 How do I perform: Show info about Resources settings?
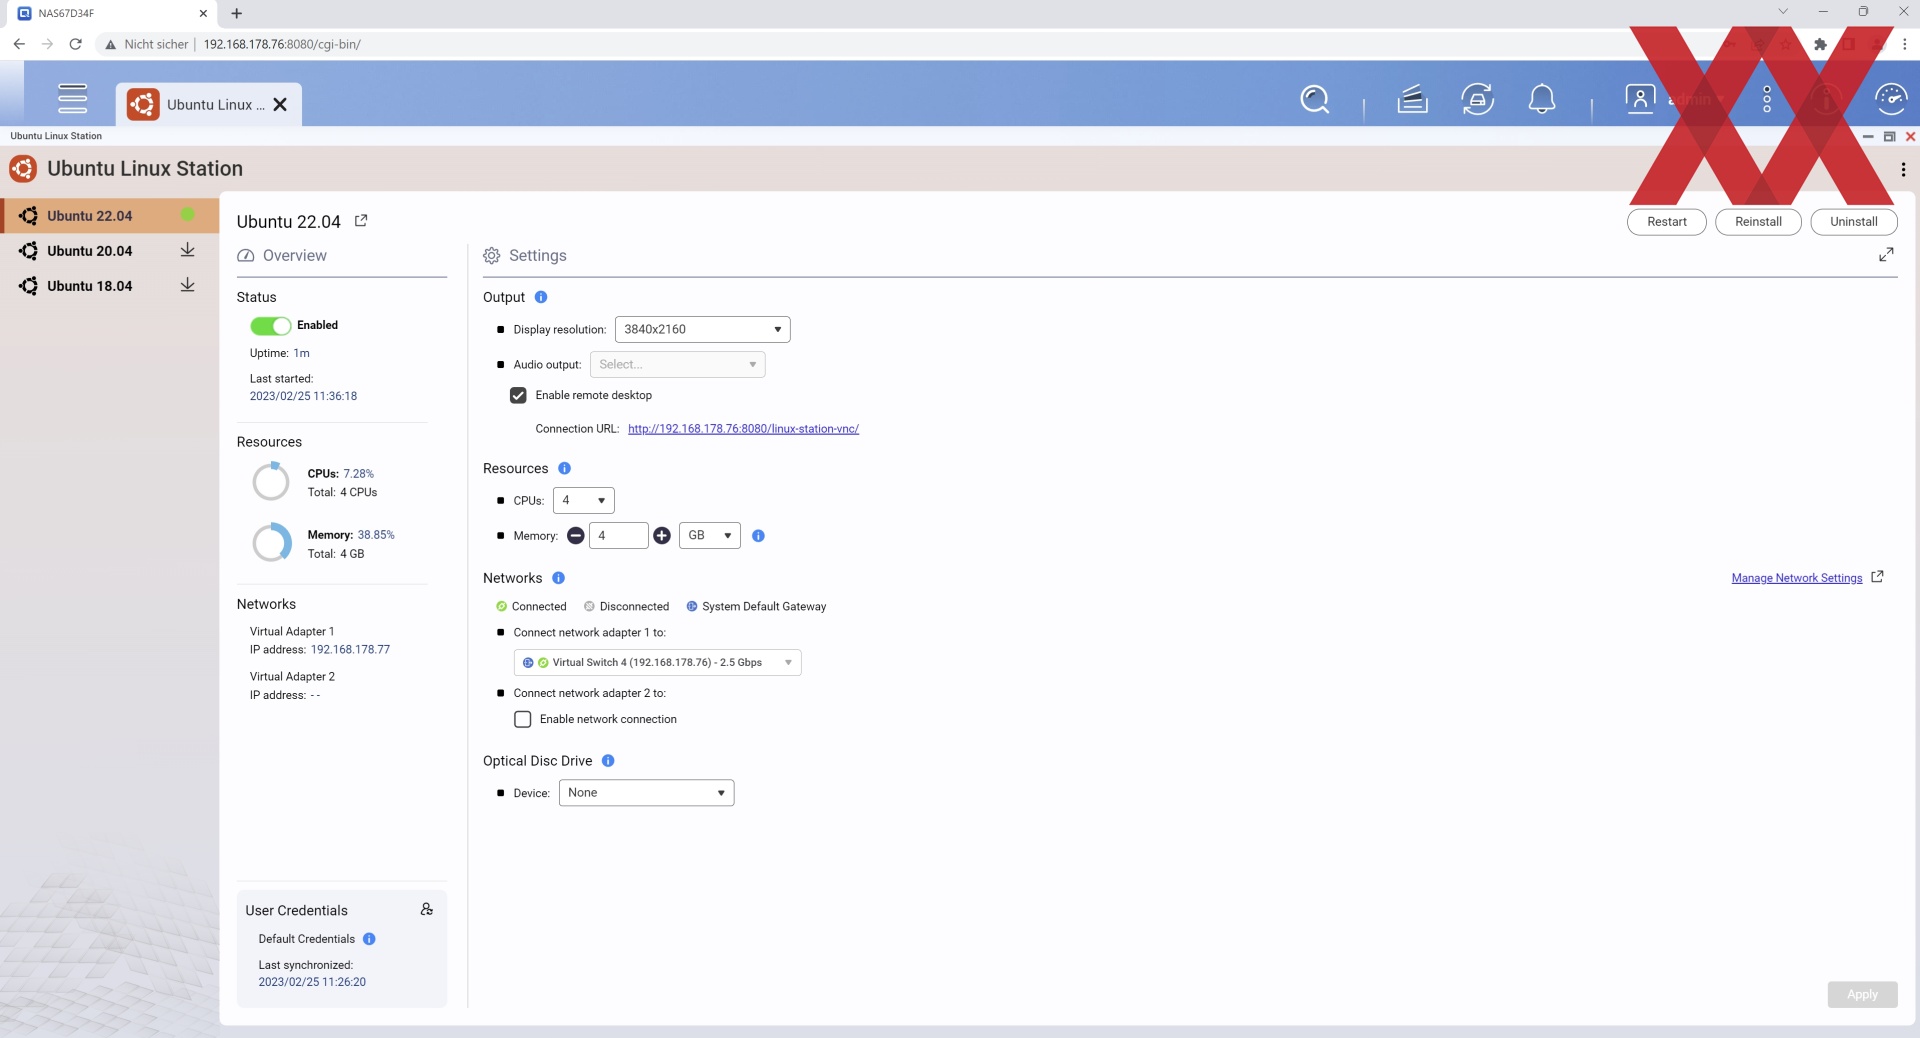tap(564, 468)
